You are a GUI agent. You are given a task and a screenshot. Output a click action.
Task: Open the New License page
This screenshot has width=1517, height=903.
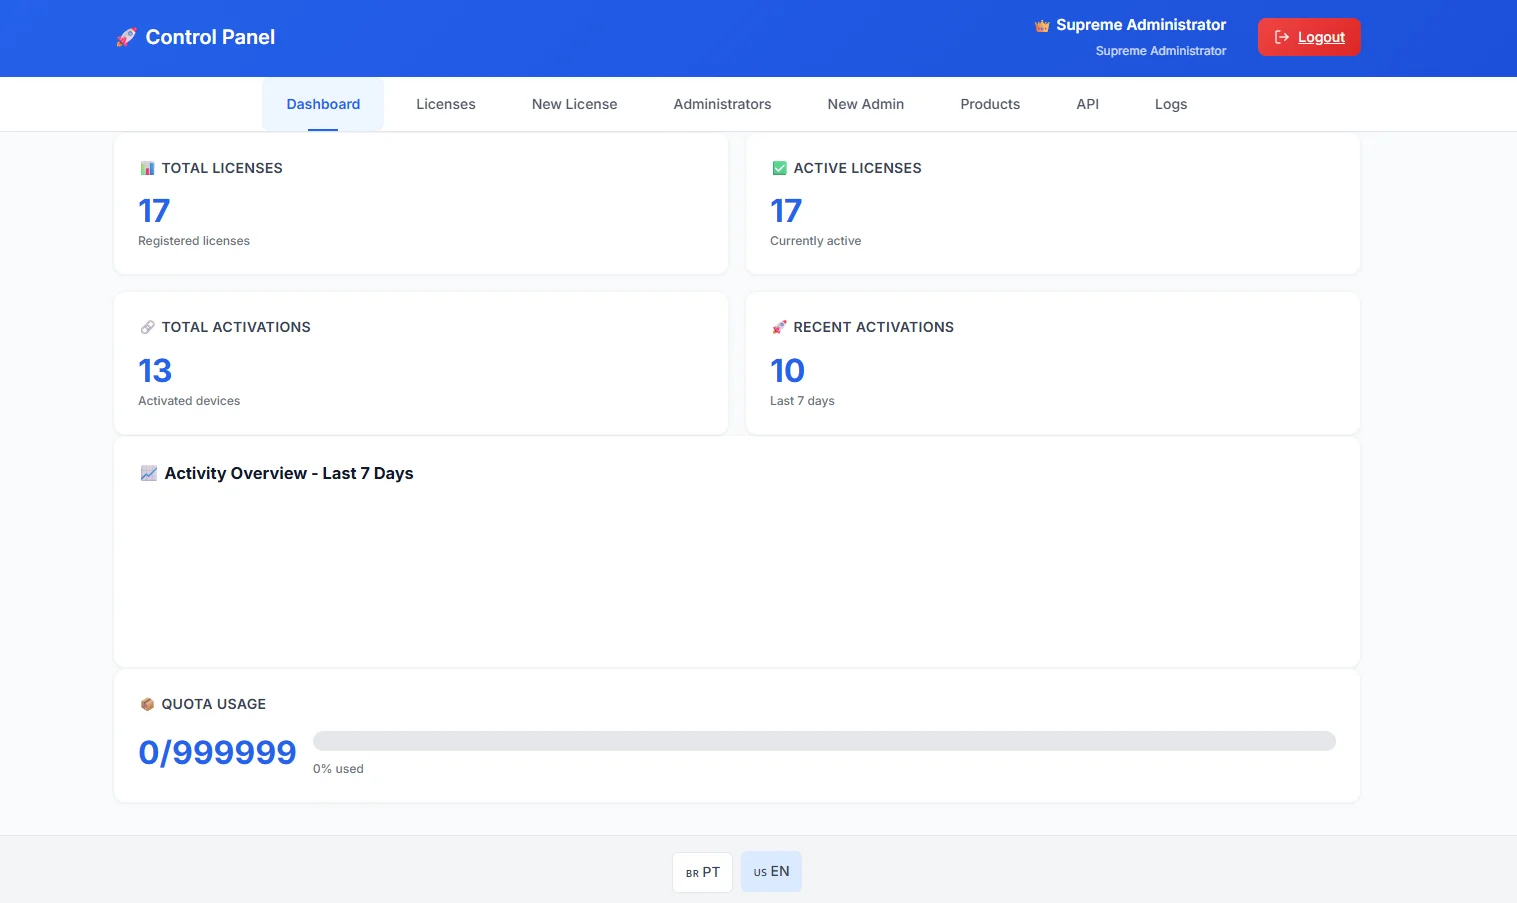tap(574, 104)
